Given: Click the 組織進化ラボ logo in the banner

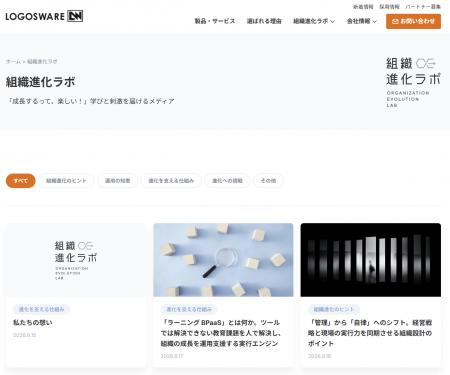Looking at the screenshot, I should [x=413, y=82].
